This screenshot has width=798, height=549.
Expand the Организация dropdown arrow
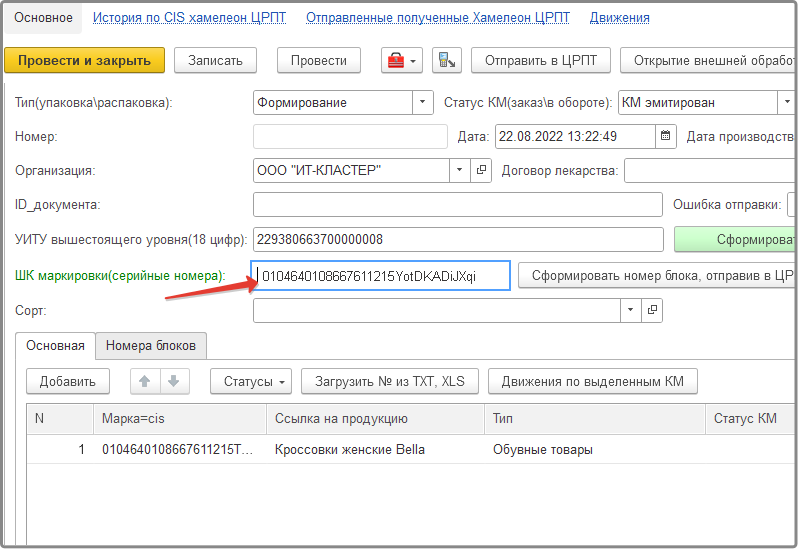(x=460, y=170)
